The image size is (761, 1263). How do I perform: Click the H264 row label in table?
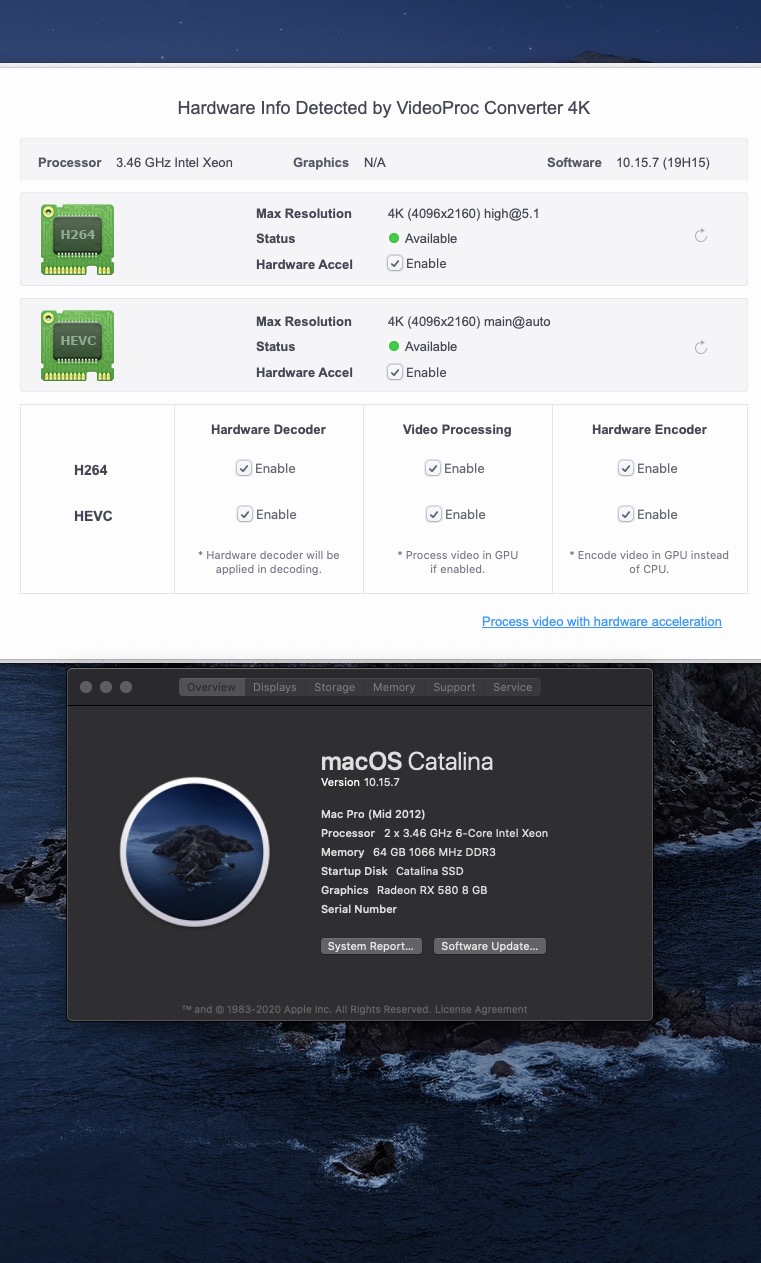tap(91, 470)
